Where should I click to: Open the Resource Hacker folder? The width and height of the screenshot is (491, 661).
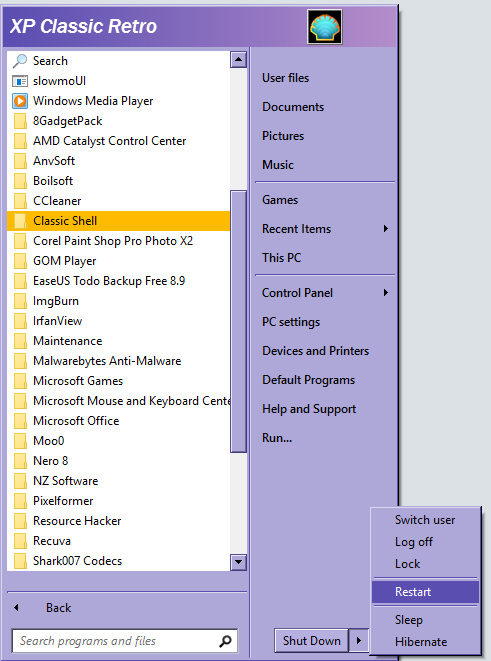pos(118,521)
